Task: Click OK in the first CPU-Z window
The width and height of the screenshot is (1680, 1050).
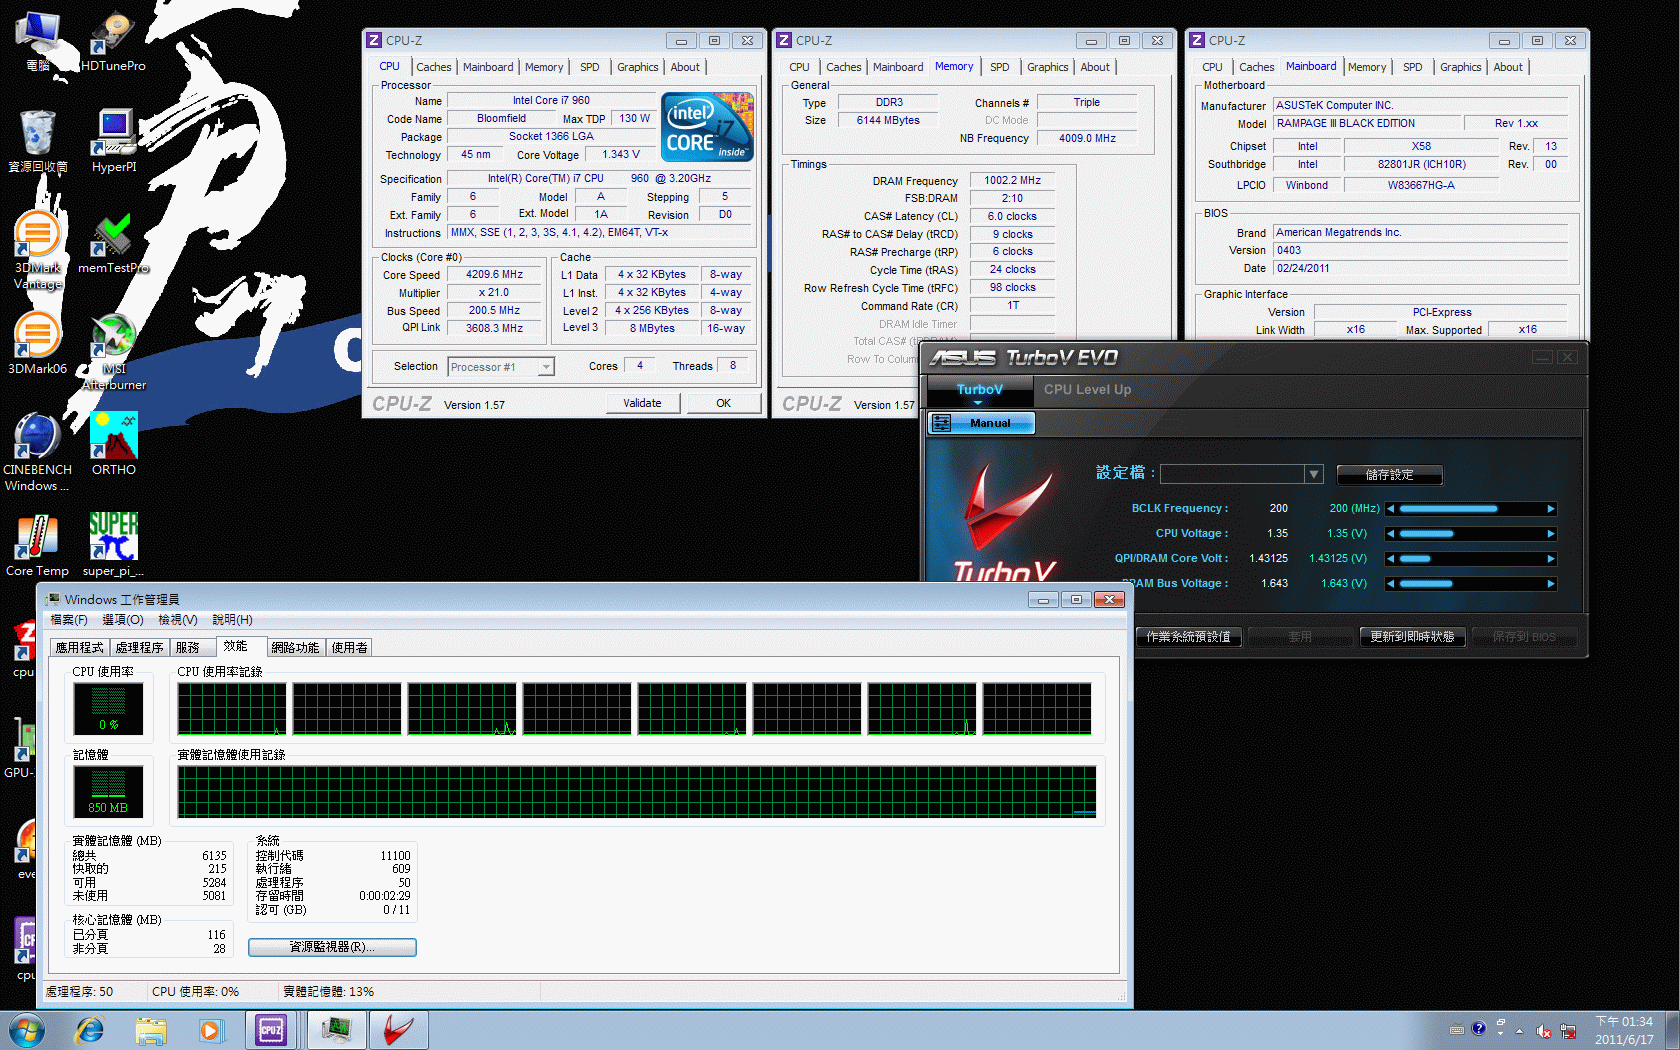Action: [x=723, y=403]
